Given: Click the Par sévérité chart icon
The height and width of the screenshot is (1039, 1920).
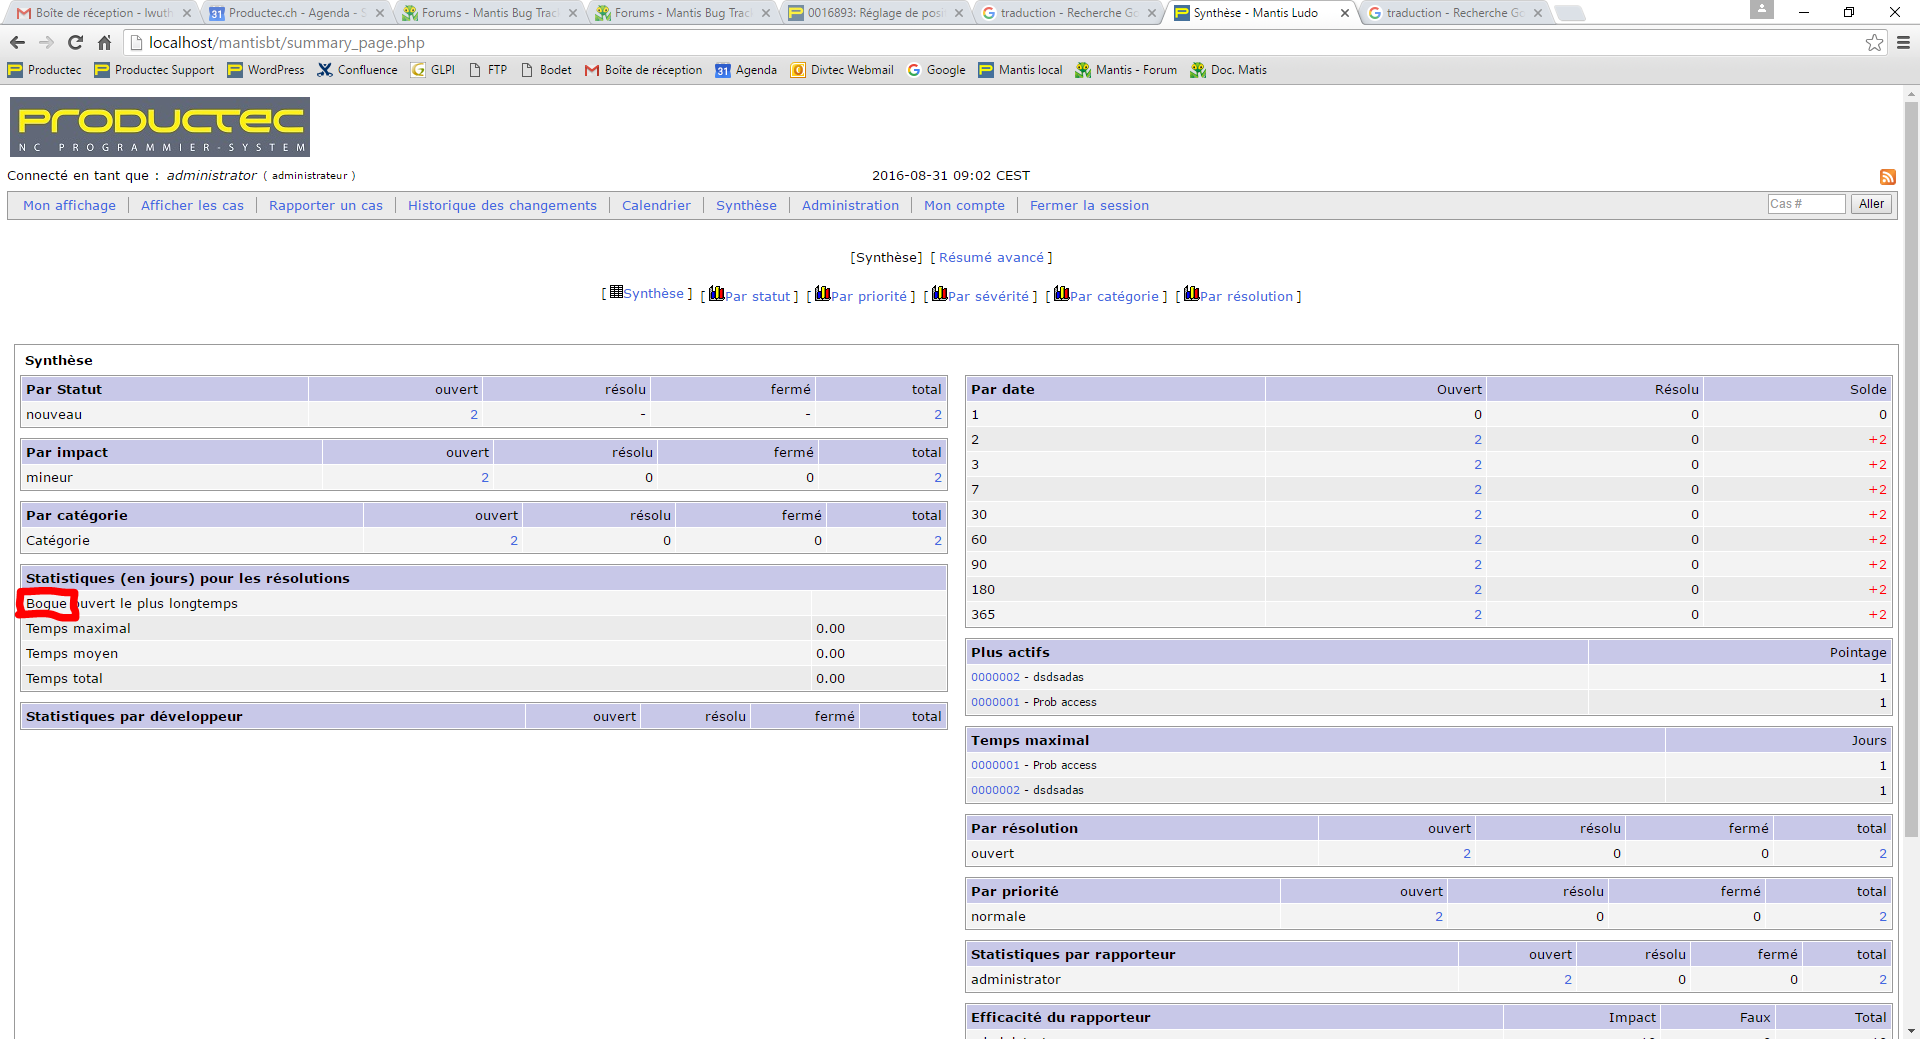Looking at the screenshot, I should coord(939,294).
